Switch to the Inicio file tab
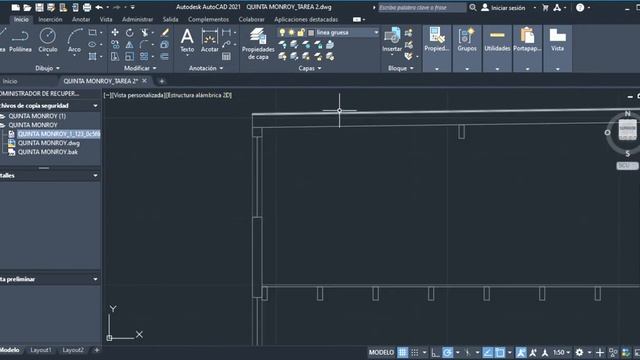640x360 pixels. [x=10, y=81]
